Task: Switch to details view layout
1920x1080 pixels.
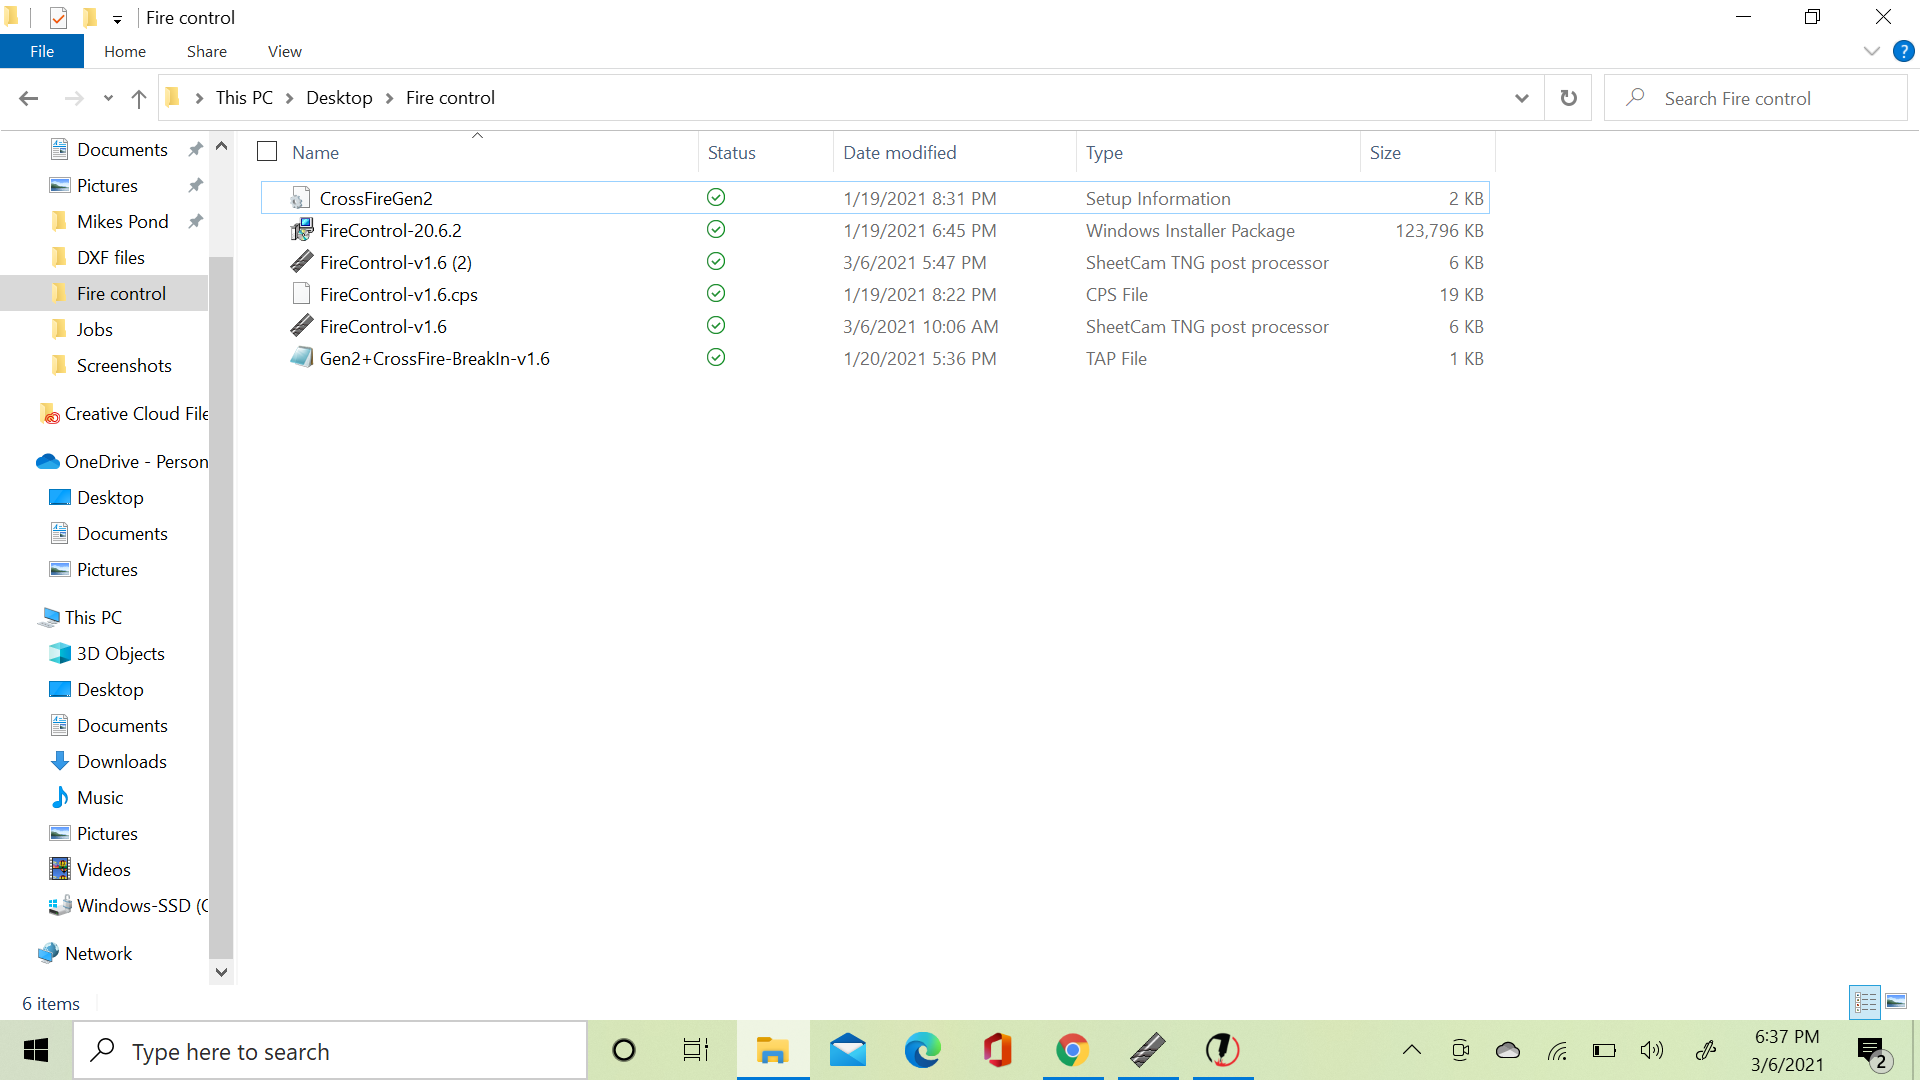Action: tap(1865, 1001)
